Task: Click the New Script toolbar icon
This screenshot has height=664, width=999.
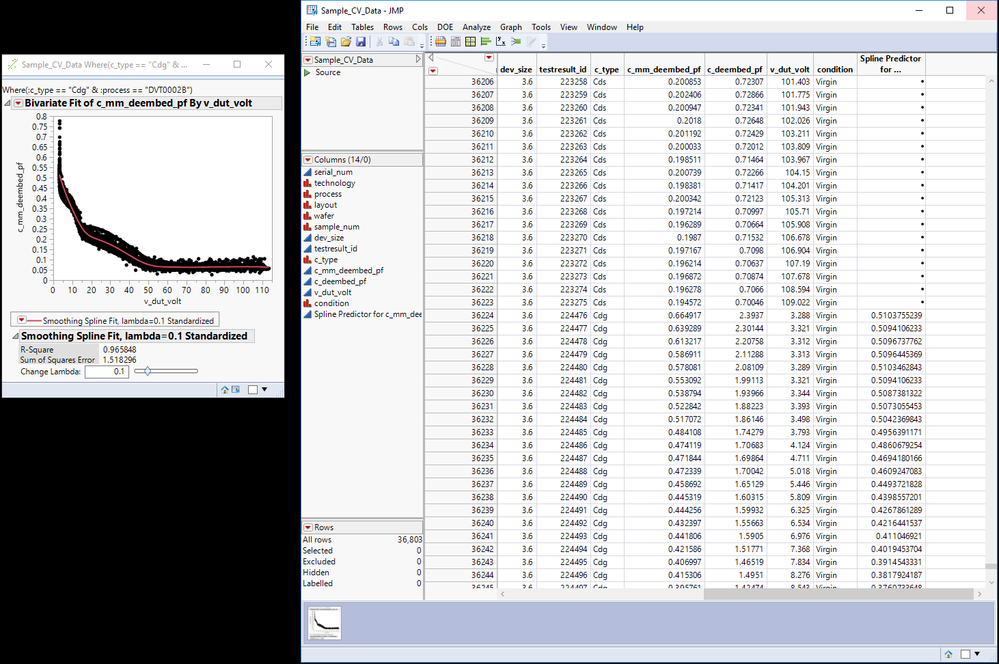Action: click(x=330, y=42)
